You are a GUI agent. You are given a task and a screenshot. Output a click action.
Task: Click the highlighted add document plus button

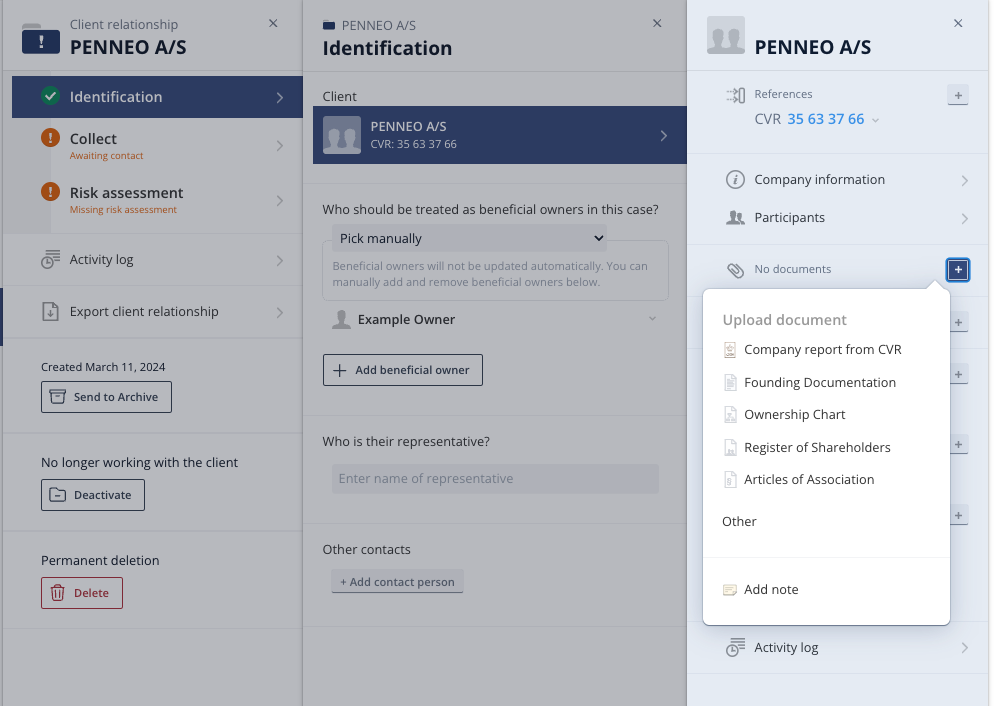tap(958, 270)
